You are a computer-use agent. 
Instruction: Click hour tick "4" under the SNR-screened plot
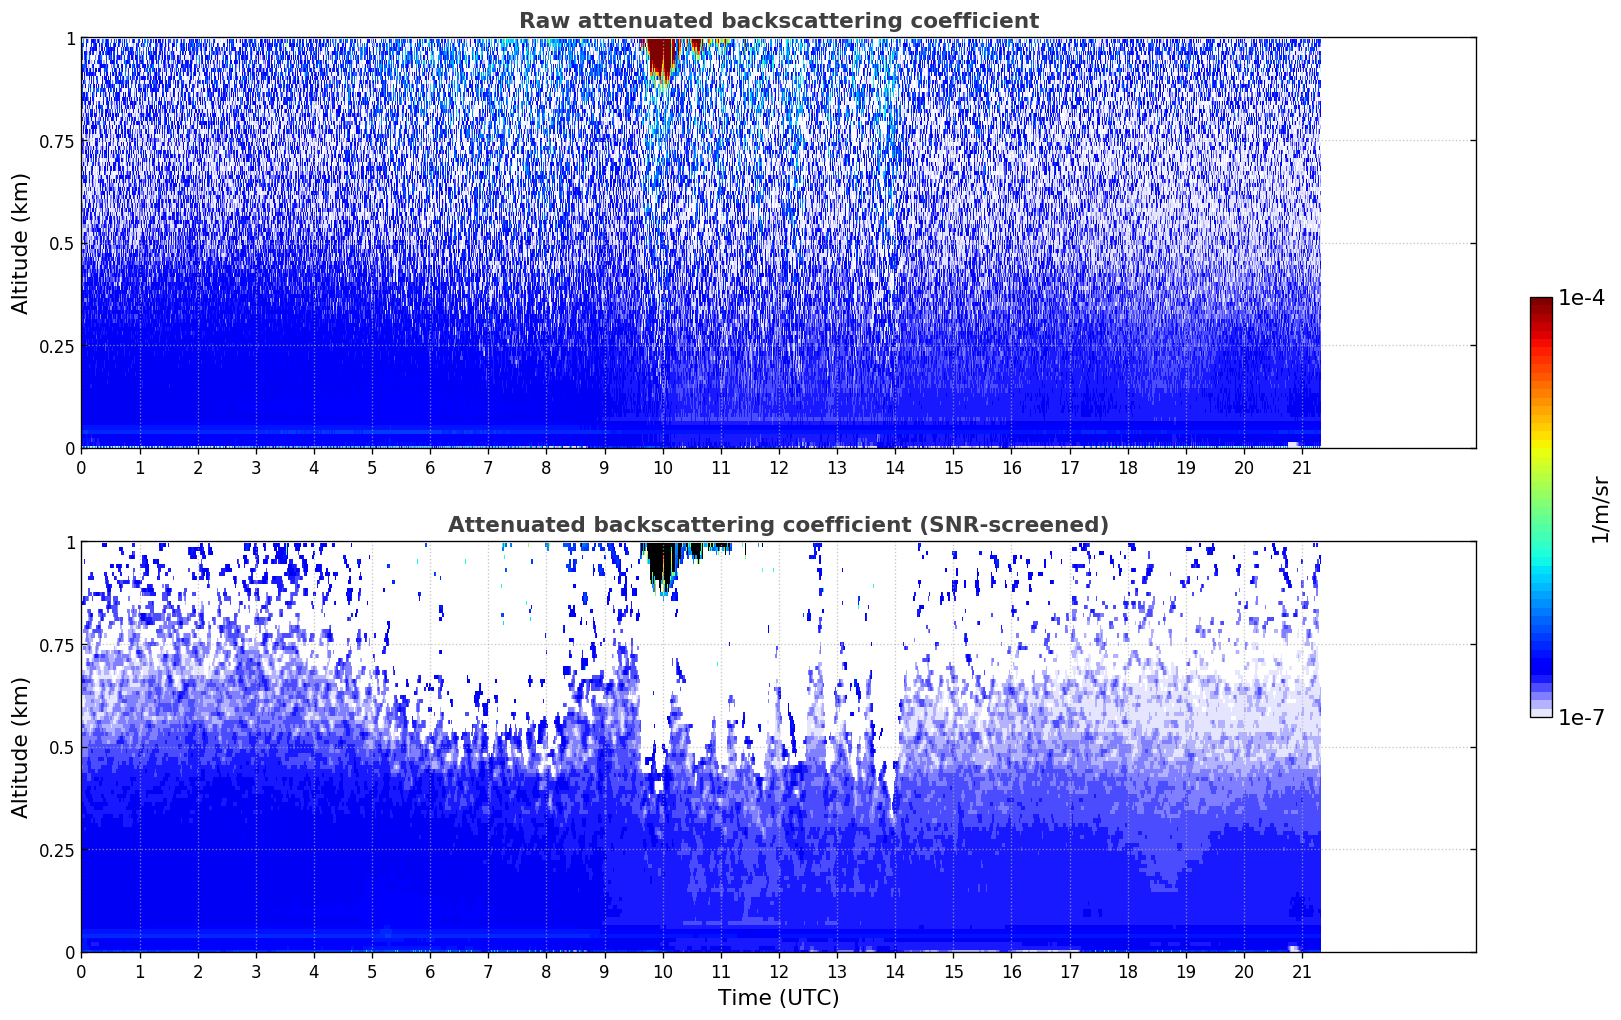[x=314, y=972]
